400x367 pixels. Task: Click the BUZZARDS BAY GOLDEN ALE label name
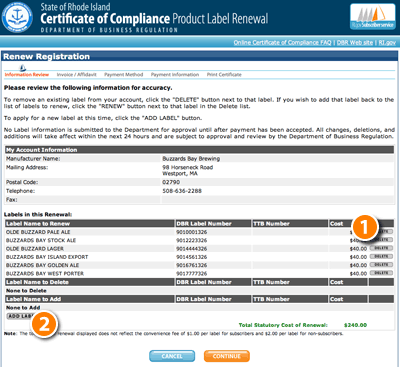pyautogui.click(x=42, y=265)
